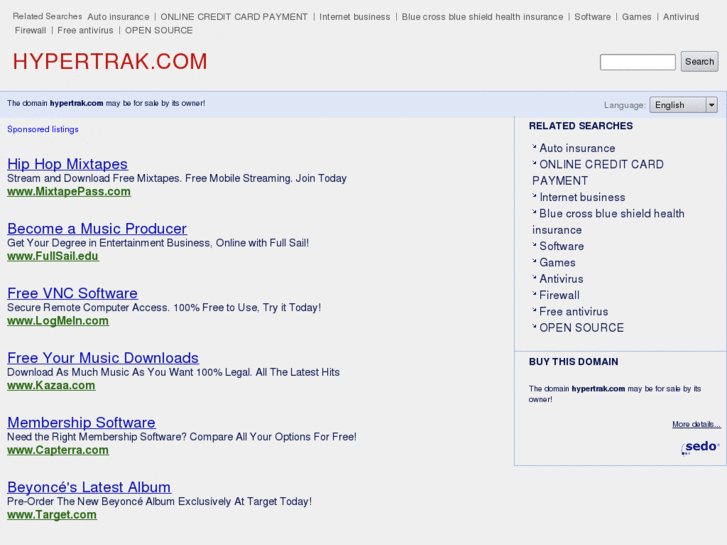
Task: Click the Free VNC Software description text
Action: point(164,308)
